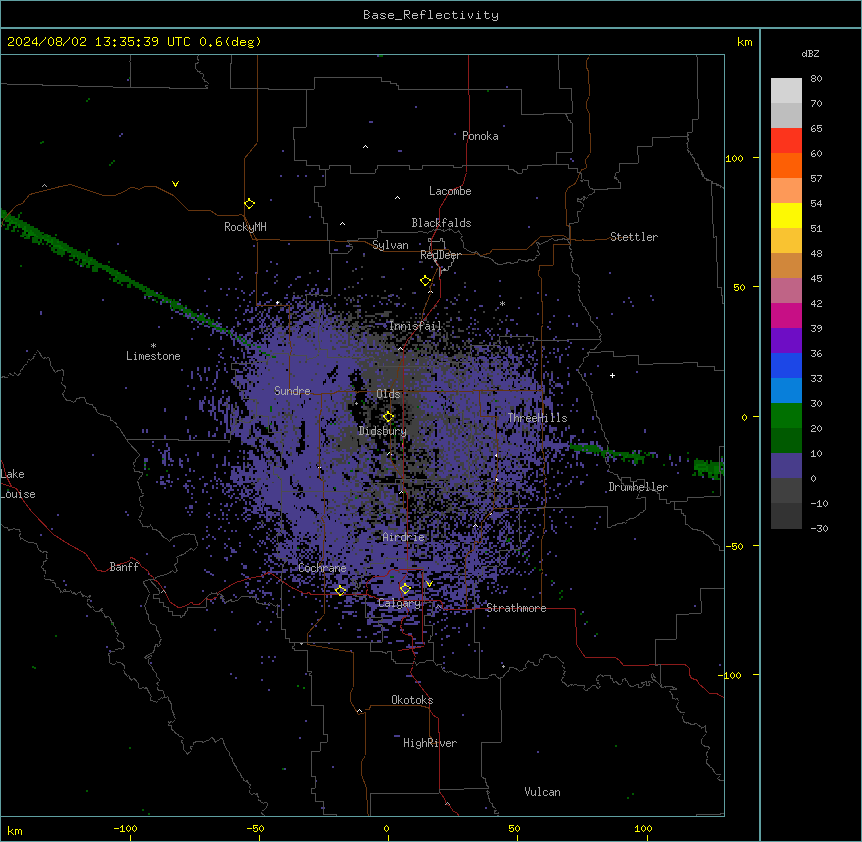862x842 pixels.
Task: Click the yellow V marker northeast of Calgary
Action: pyautogui.click(x=429, y=584)
